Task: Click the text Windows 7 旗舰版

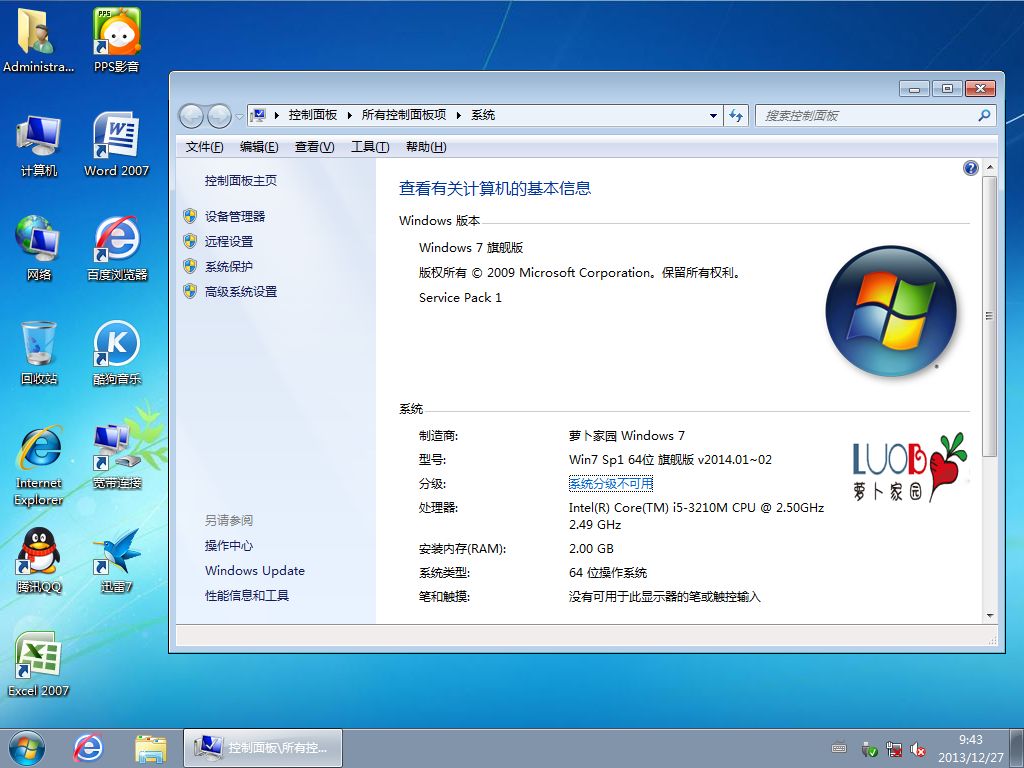Action: pyautogui.click(x=471, y=248)
